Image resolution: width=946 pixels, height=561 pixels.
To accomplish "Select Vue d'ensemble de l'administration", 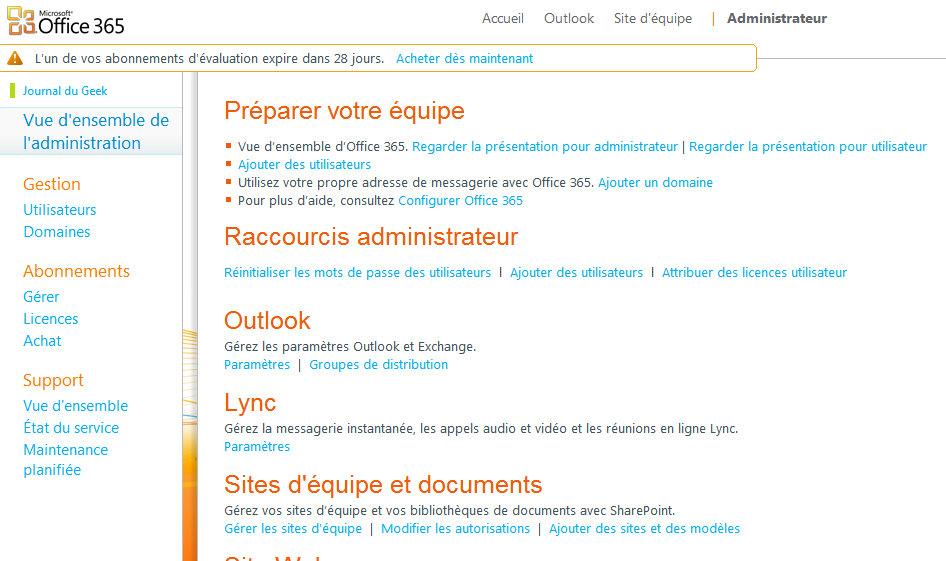I will [96, 132].
